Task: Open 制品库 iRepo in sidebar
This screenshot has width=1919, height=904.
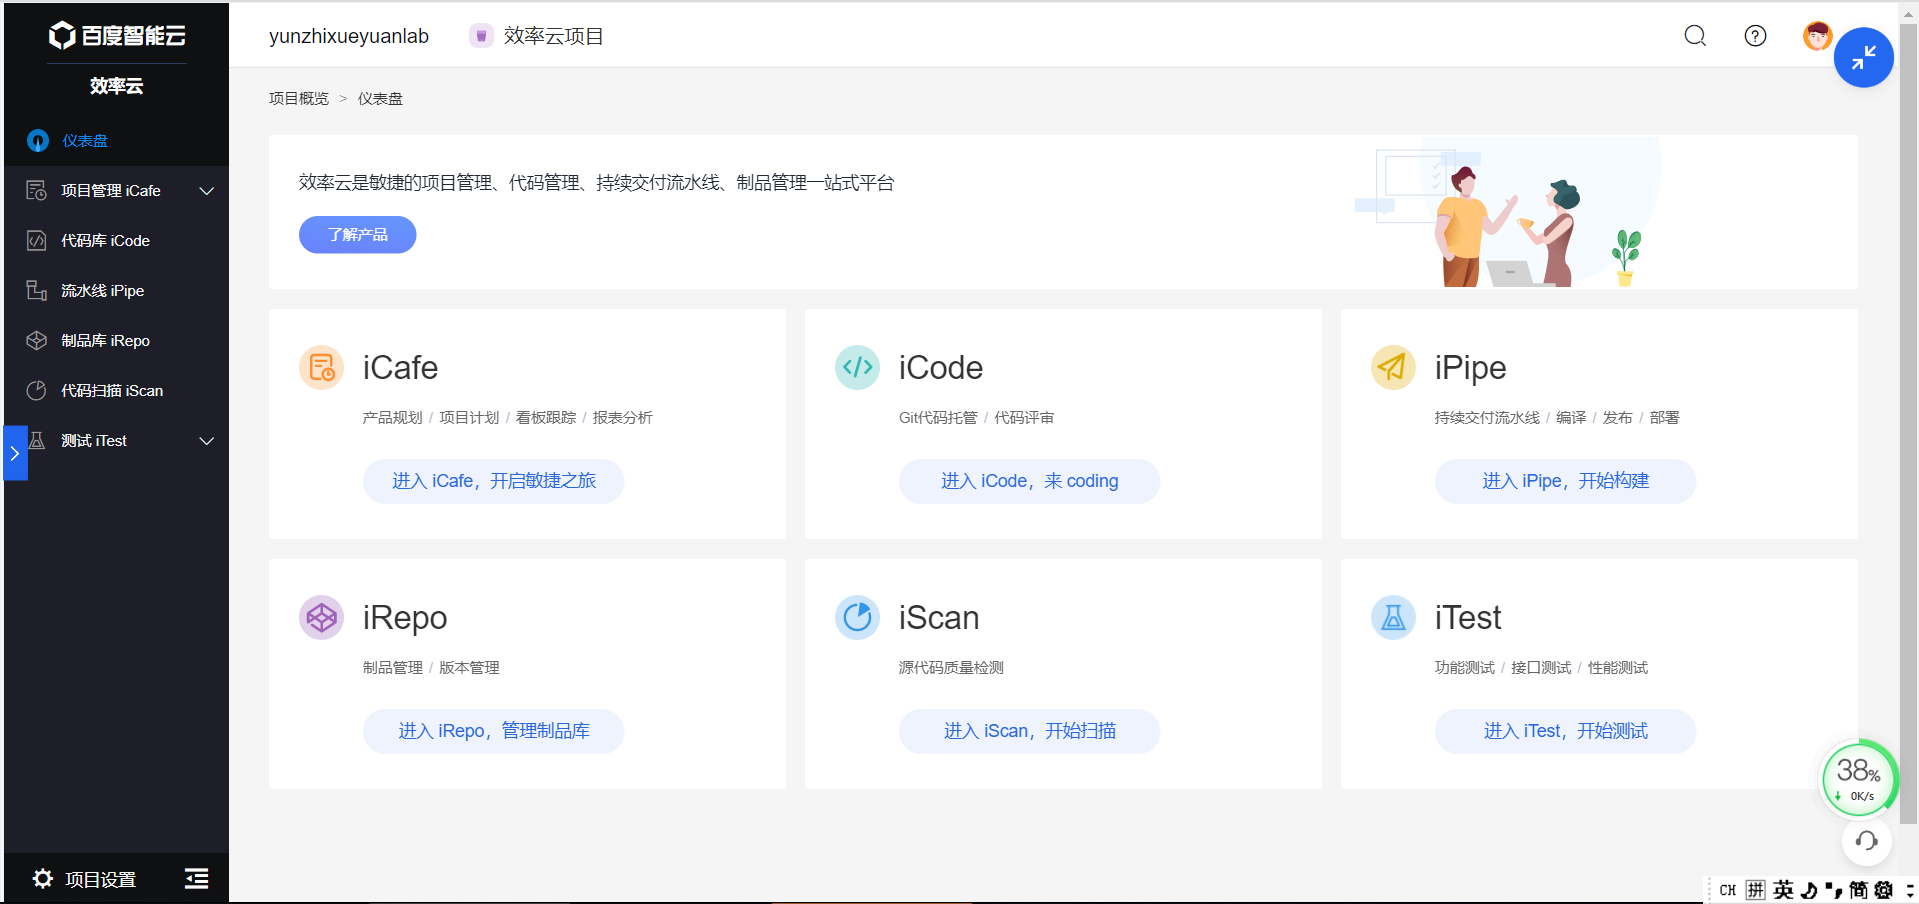Action: click(x=116, y=341)
